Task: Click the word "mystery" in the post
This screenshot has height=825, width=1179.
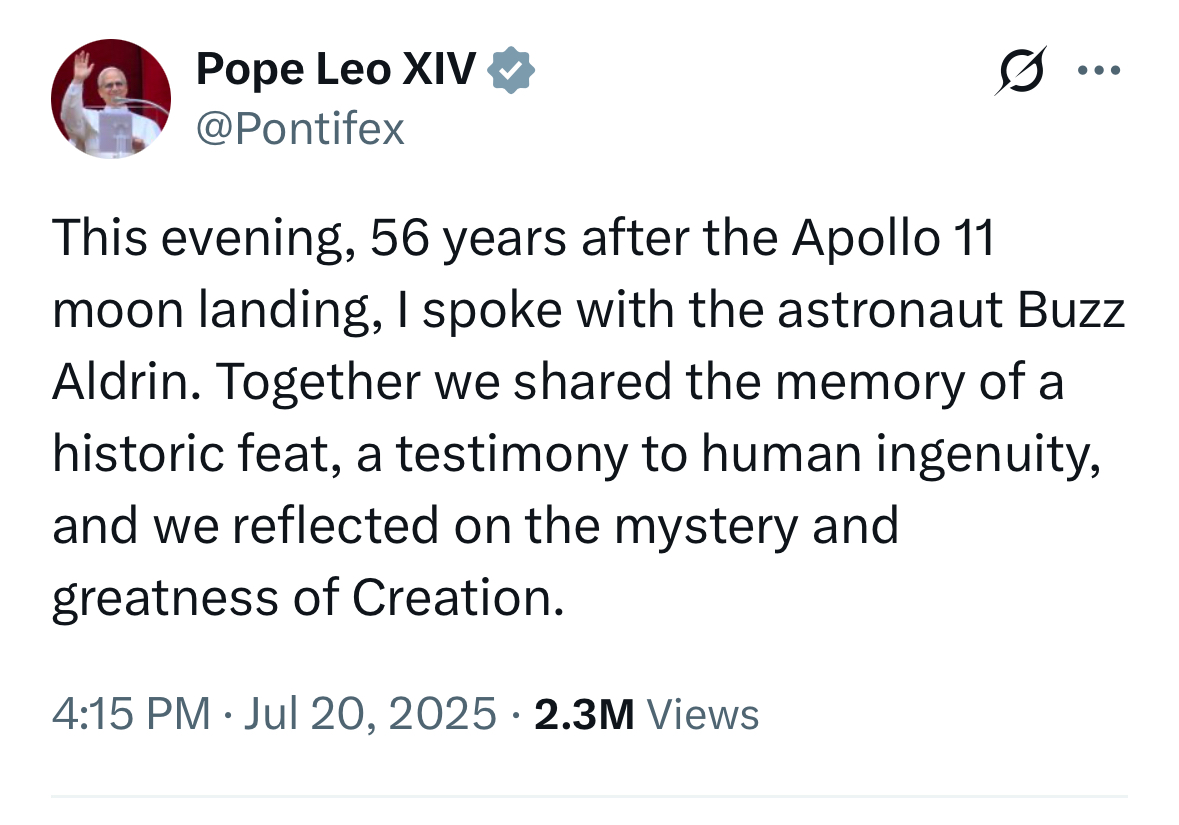Action: coord(705,528)
